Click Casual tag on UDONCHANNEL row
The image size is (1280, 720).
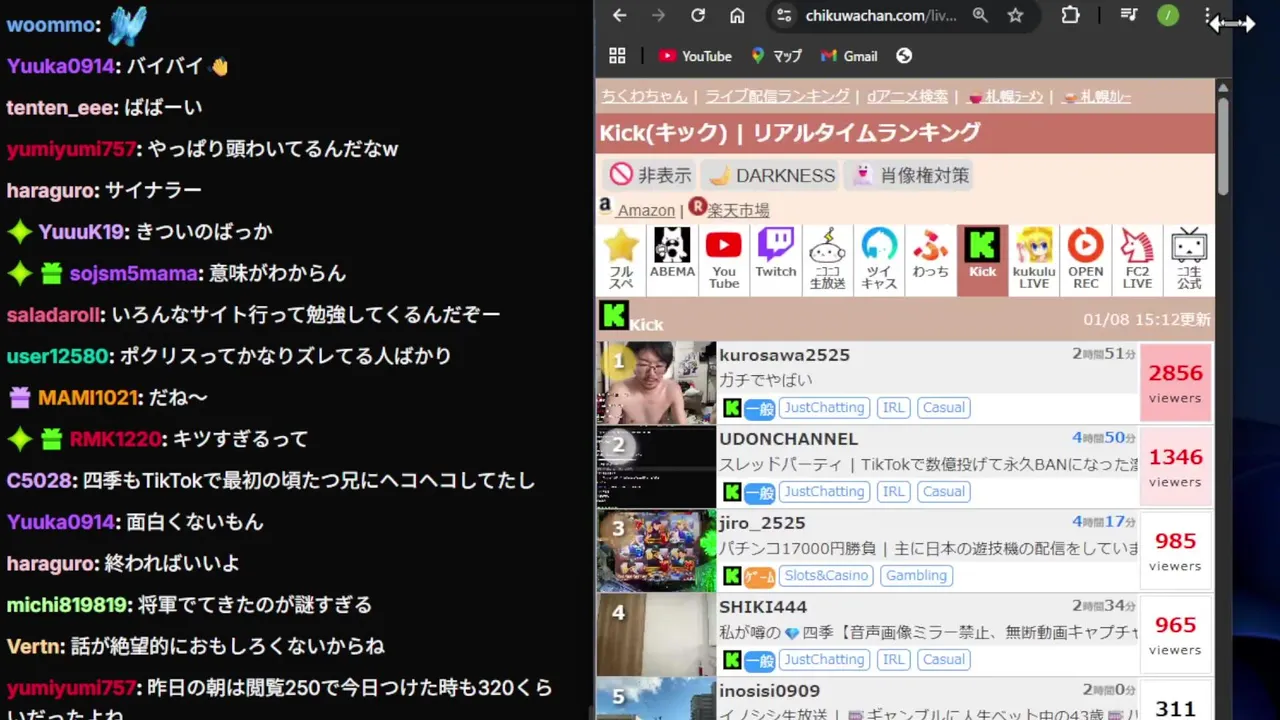click(x=944, y=491)
